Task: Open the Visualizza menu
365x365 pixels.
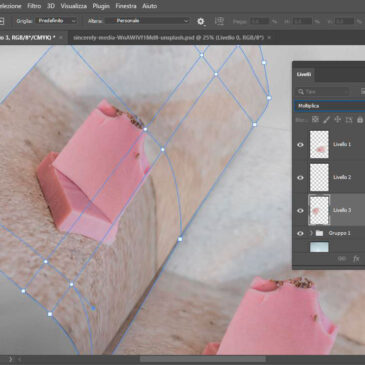Action: [74, 6]
